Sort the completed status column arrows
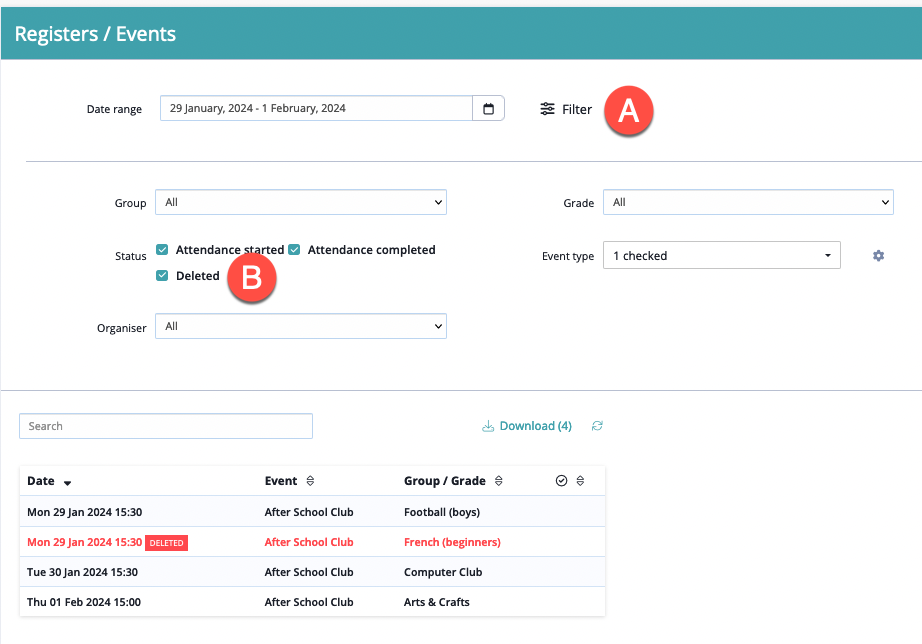Image resolution: width=922 pixels, height=644 pixels. [x=580, y=481]
